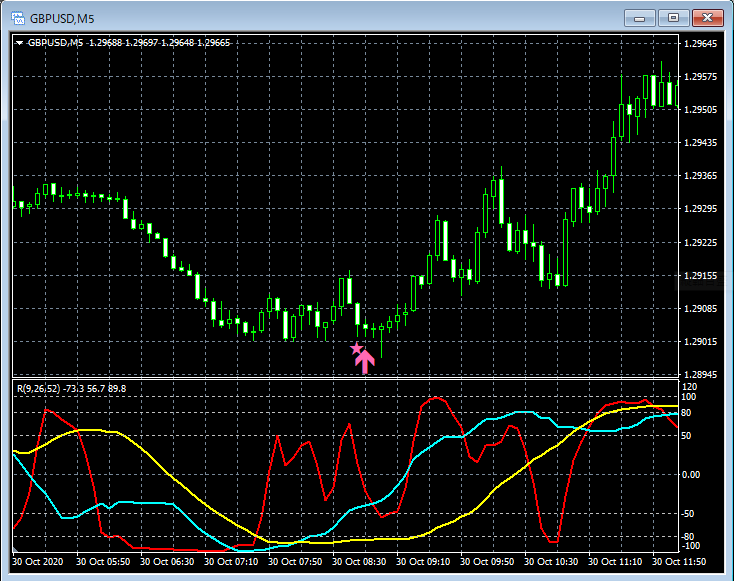Click the GBPUSD,M5 chart window icon
The image size is (734, 581).
click(18, 18)
